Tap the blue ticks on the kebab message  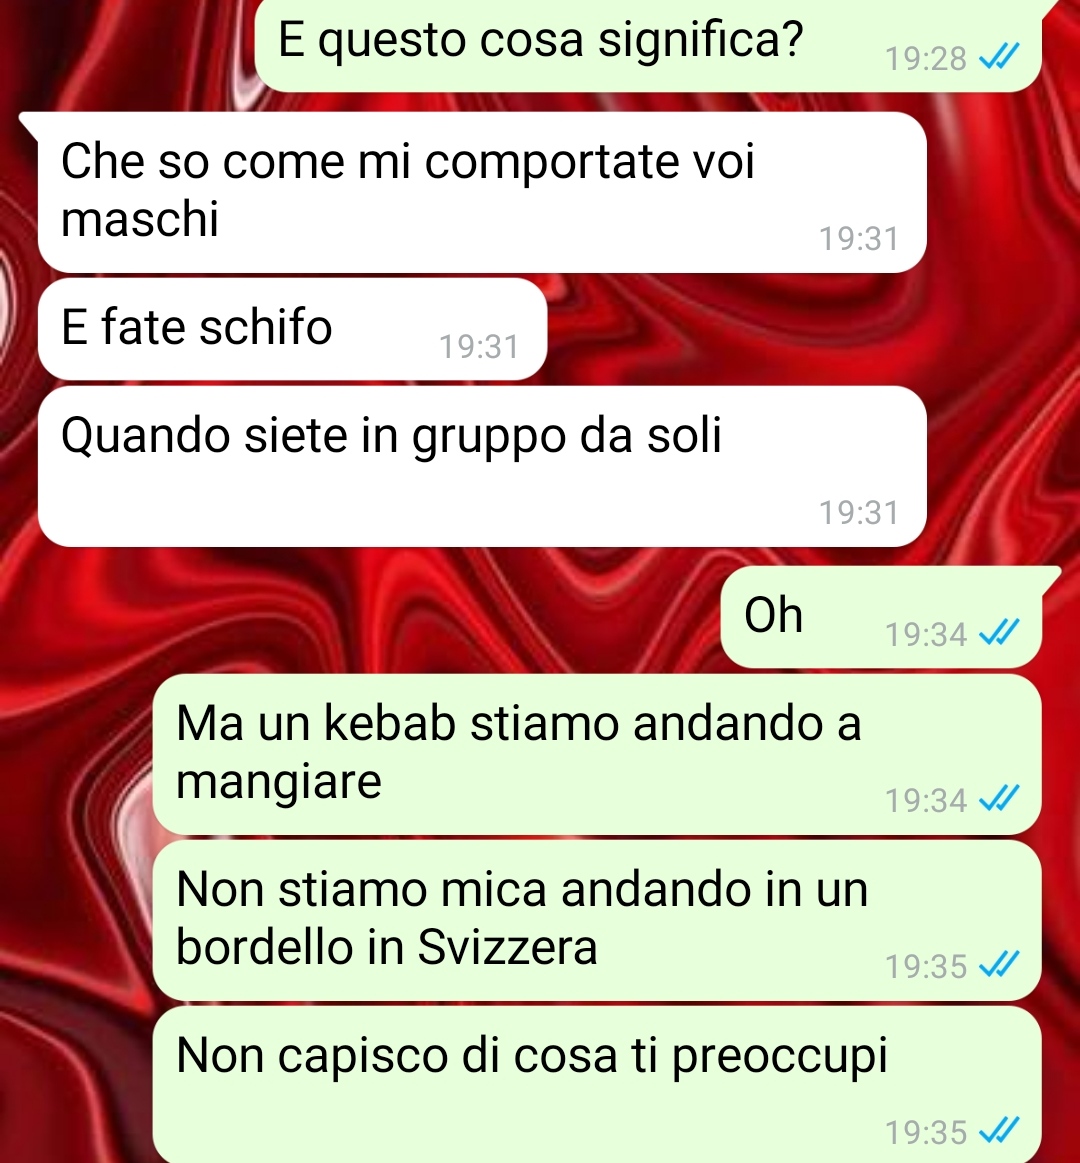point(999,800)
